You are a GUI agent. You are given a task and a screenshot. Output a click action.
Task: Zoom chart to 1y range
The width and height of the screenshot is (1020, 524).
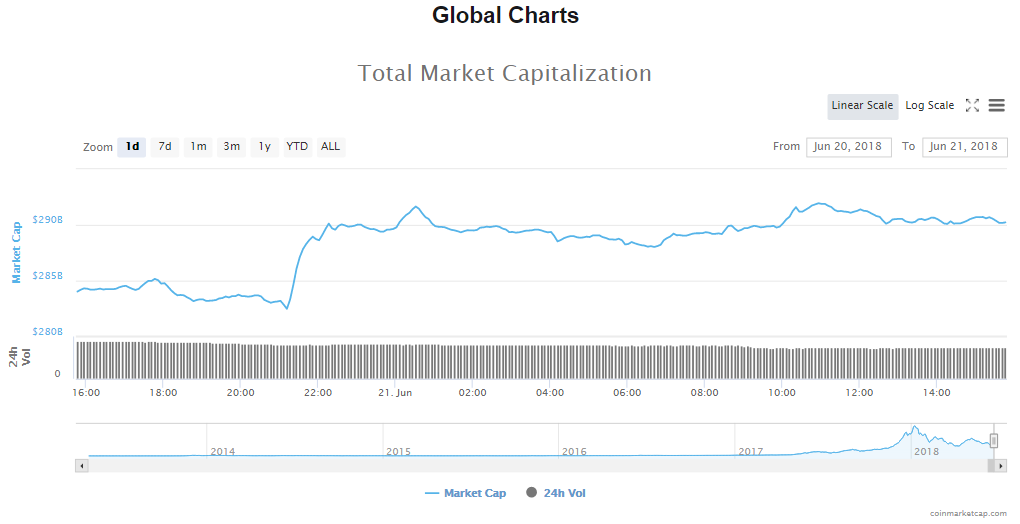click(264, 147)
